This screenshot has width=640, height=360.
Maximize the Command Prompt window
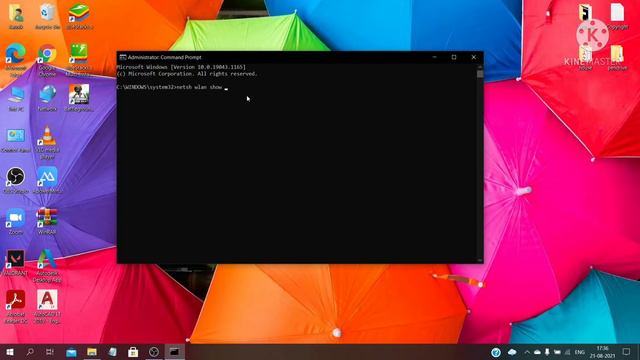click(x=454, y=57)
